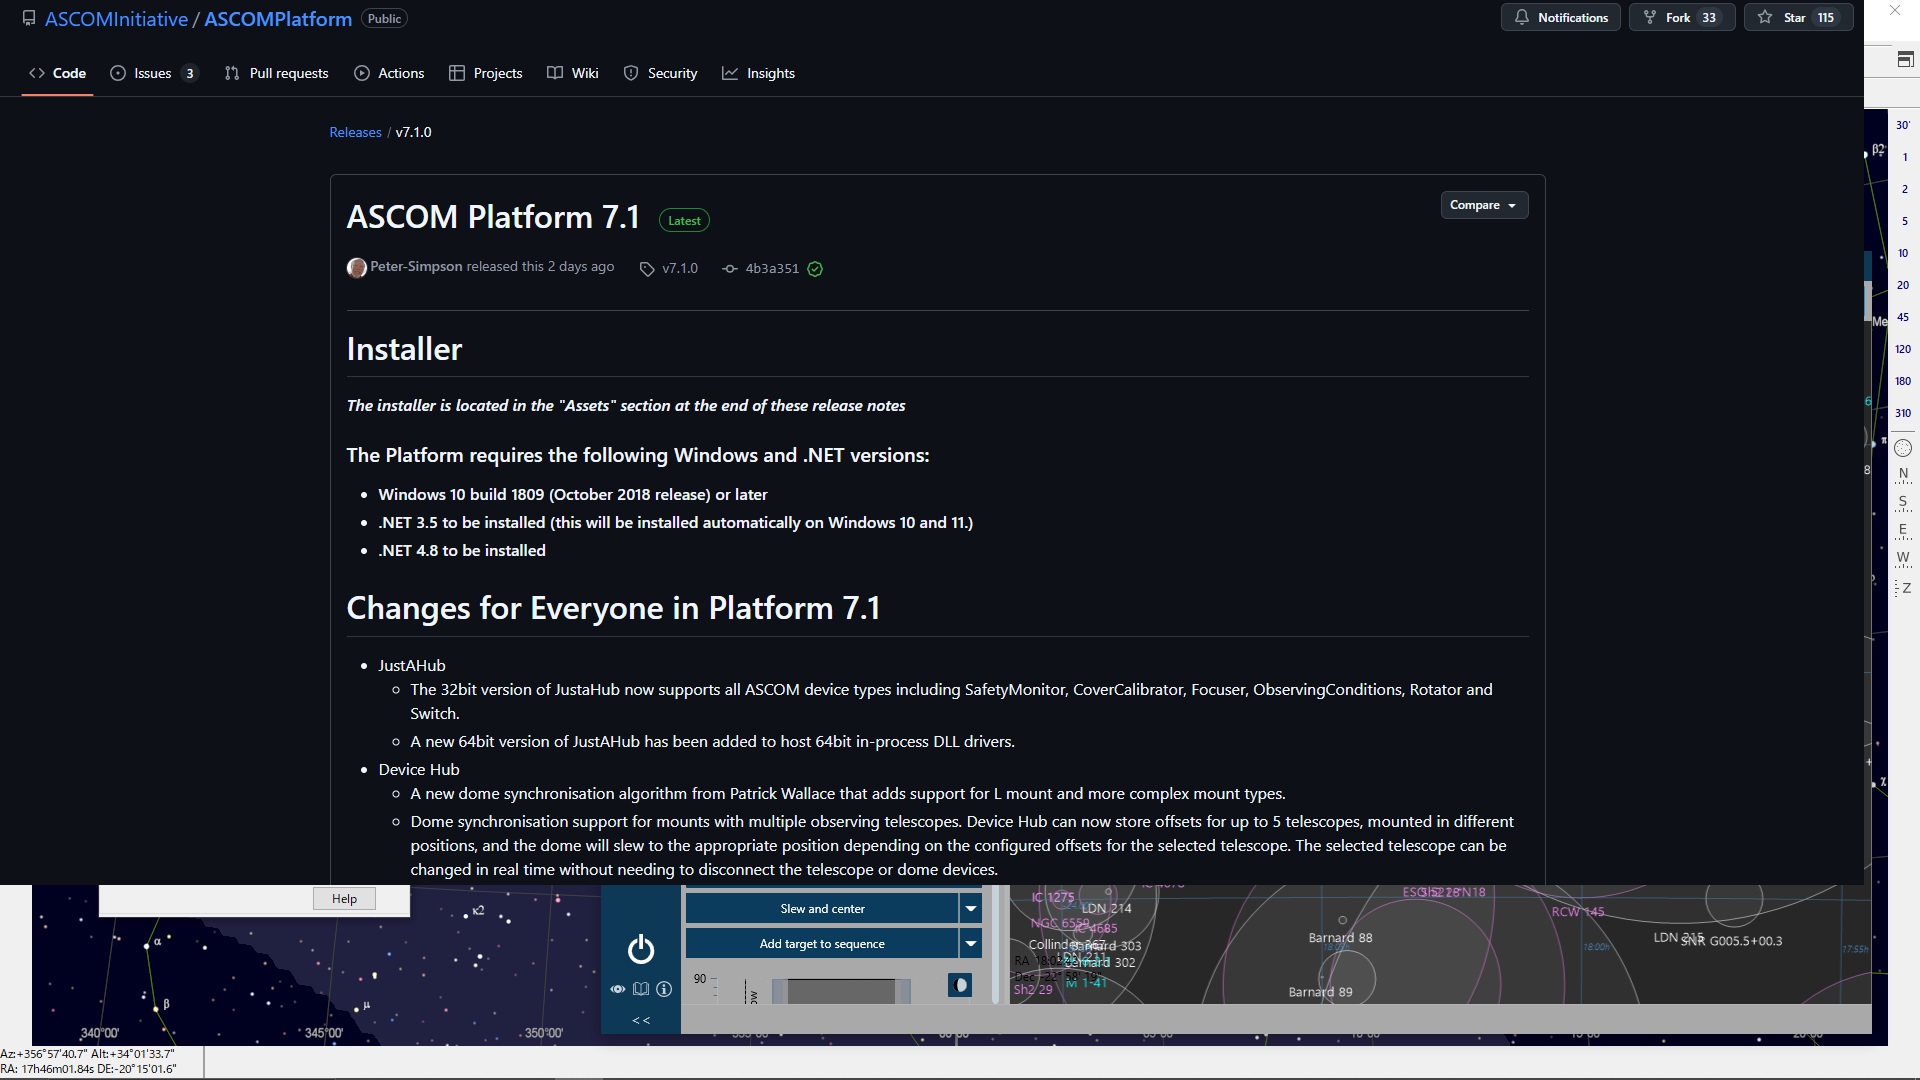Open the Issues tab
This screenshot has width=1920, height=1080.
[x=154, y=73]
